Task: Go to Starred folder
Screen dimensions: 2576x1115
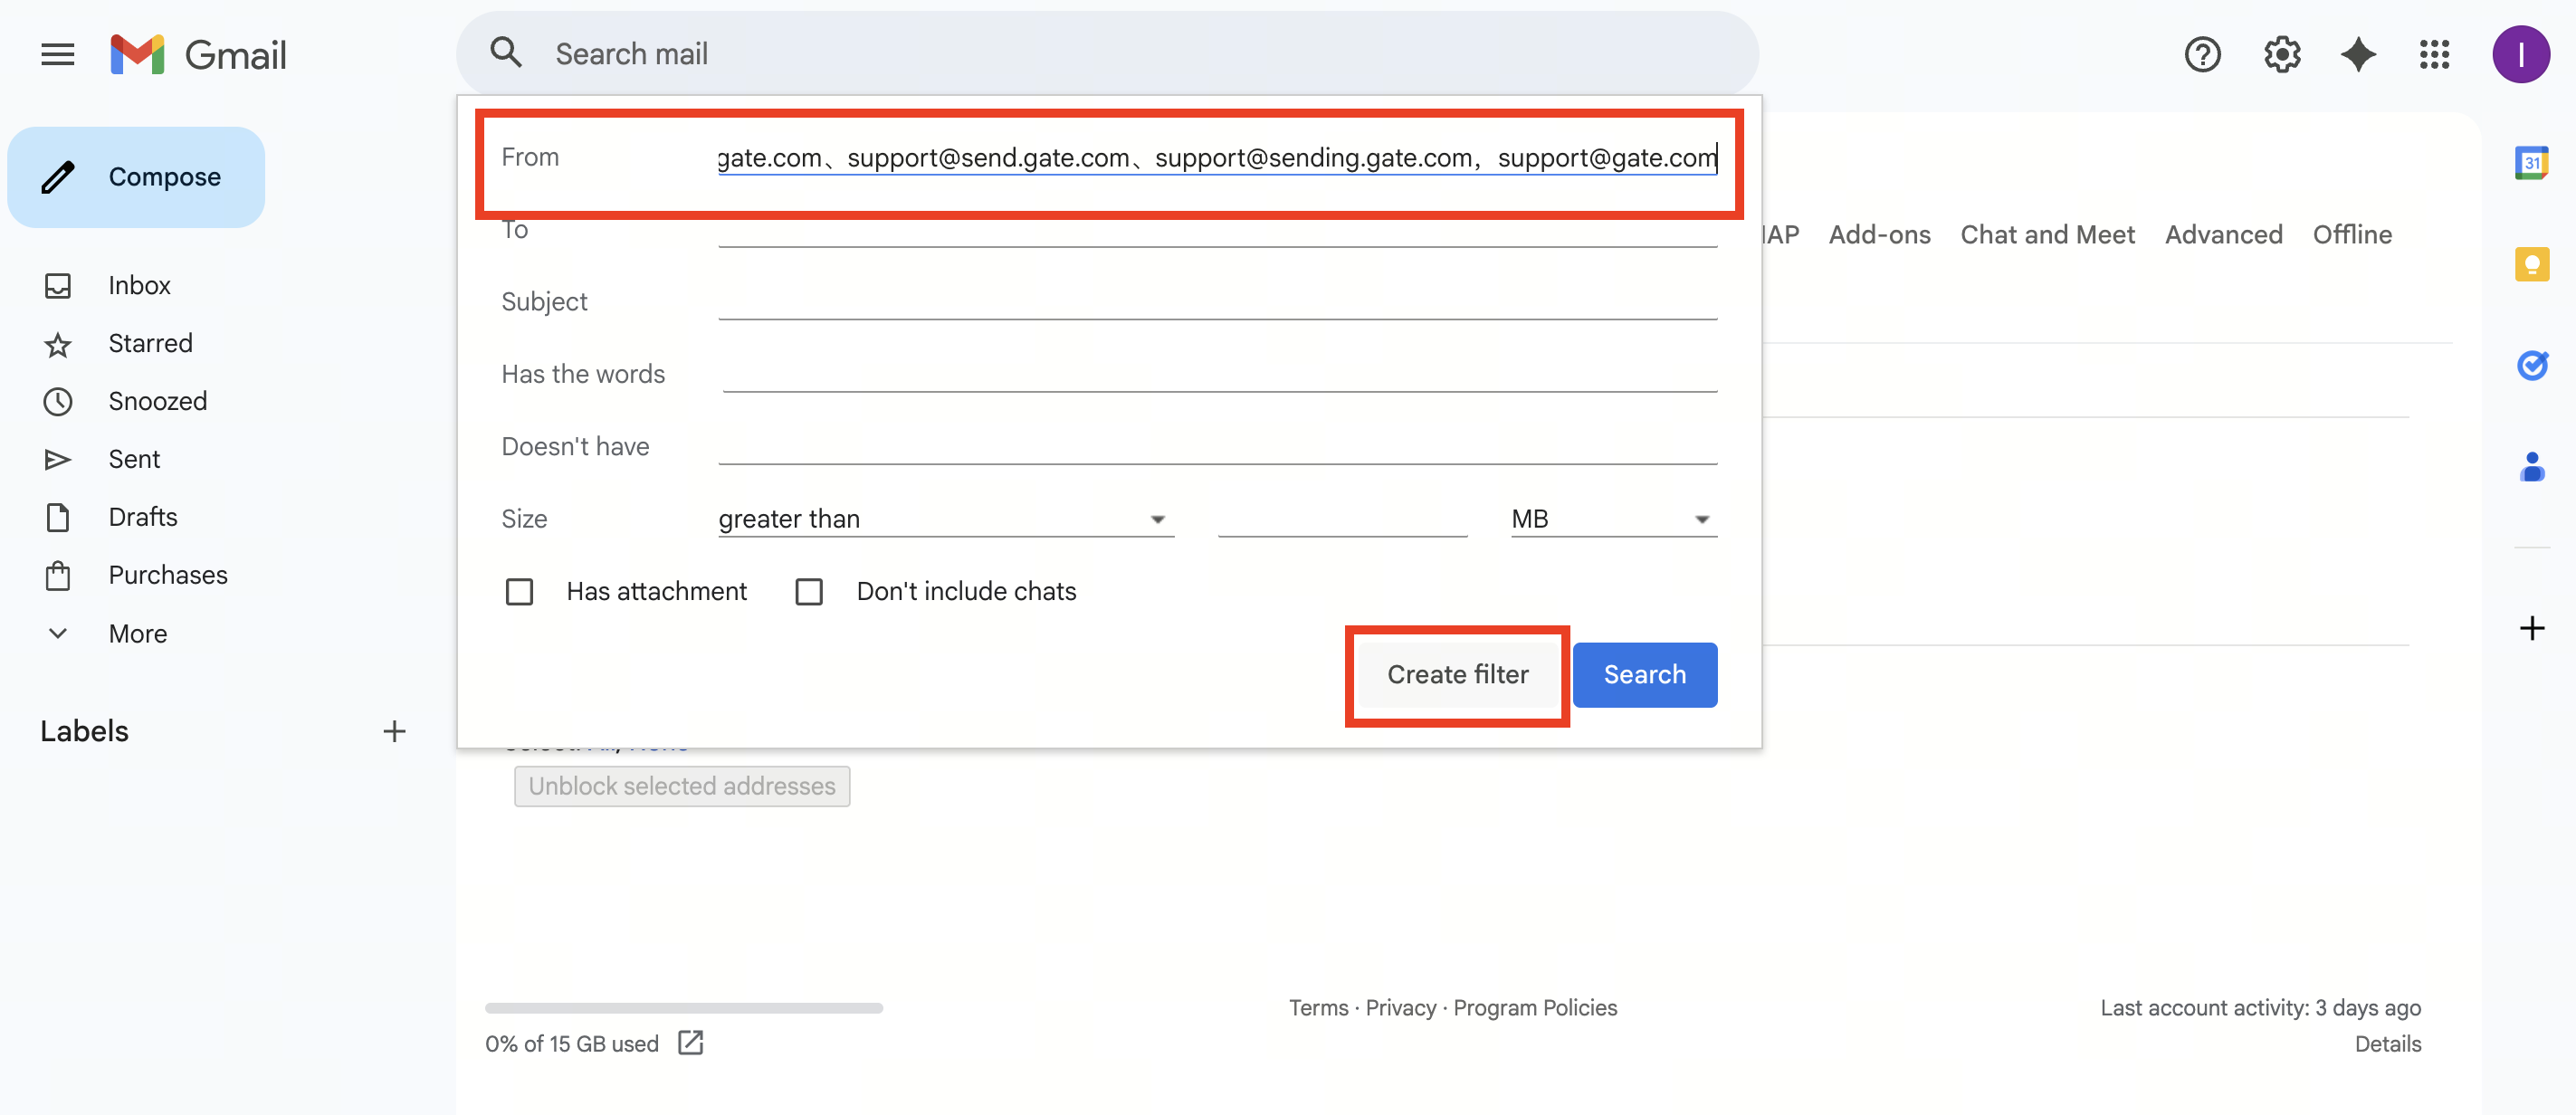Action: click(x=151, y=344)
